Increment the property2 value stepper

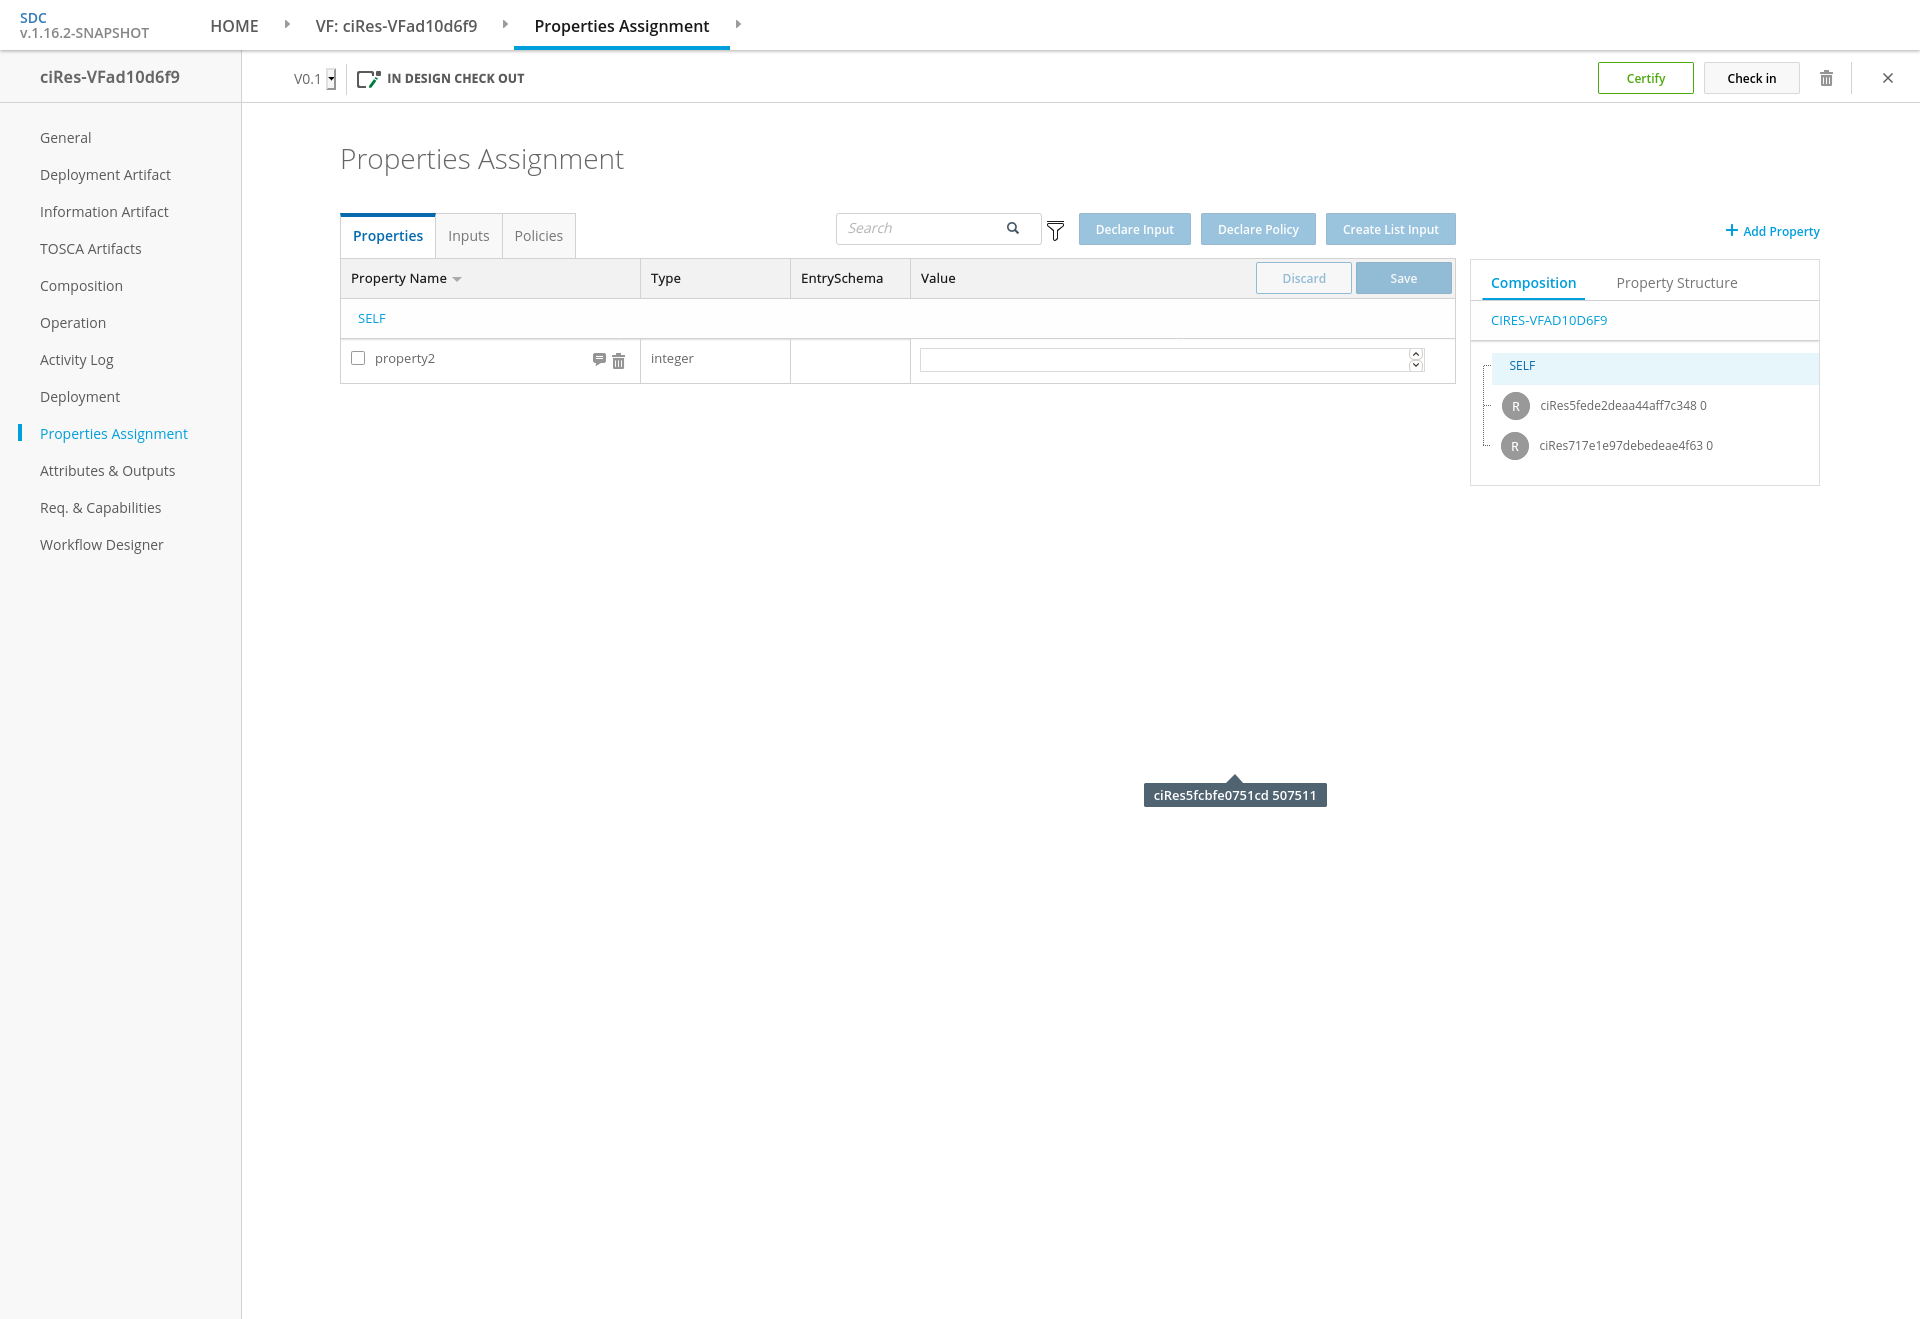tap(1416, 354)
